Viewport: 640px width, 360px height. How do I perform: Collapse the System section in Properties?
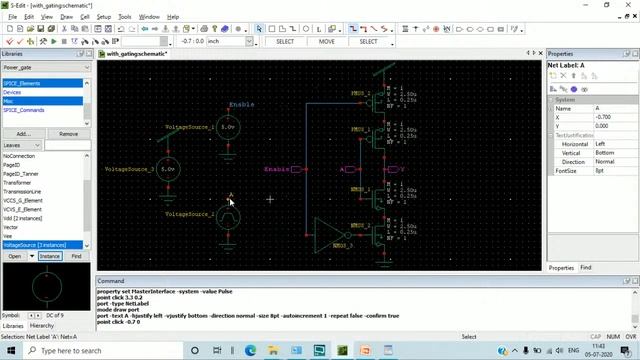(x=551, y=100)
